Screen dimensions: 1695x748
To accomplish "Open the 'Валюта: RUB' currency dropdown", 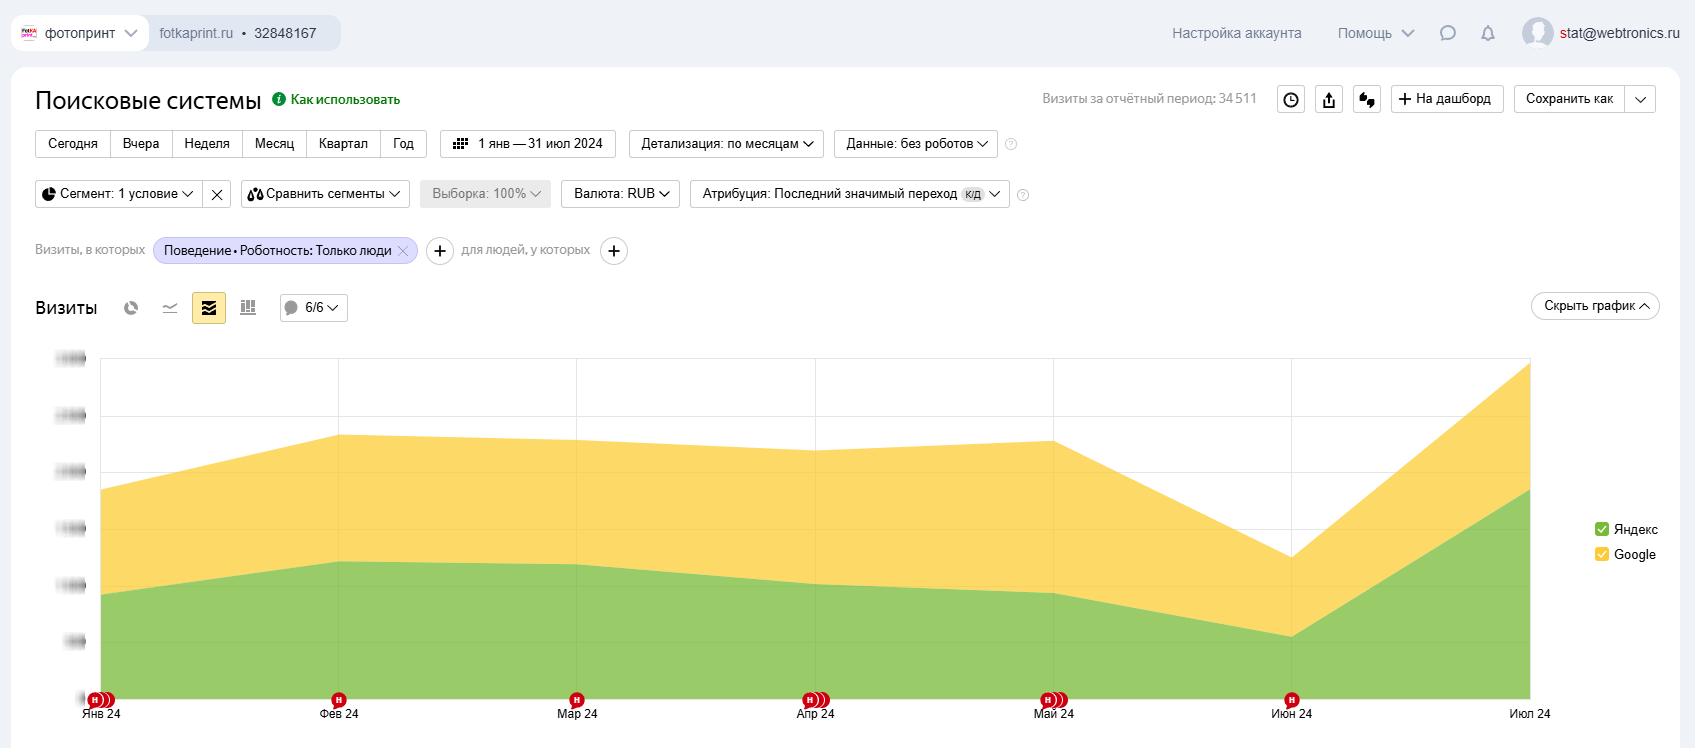I will point(620,194).
